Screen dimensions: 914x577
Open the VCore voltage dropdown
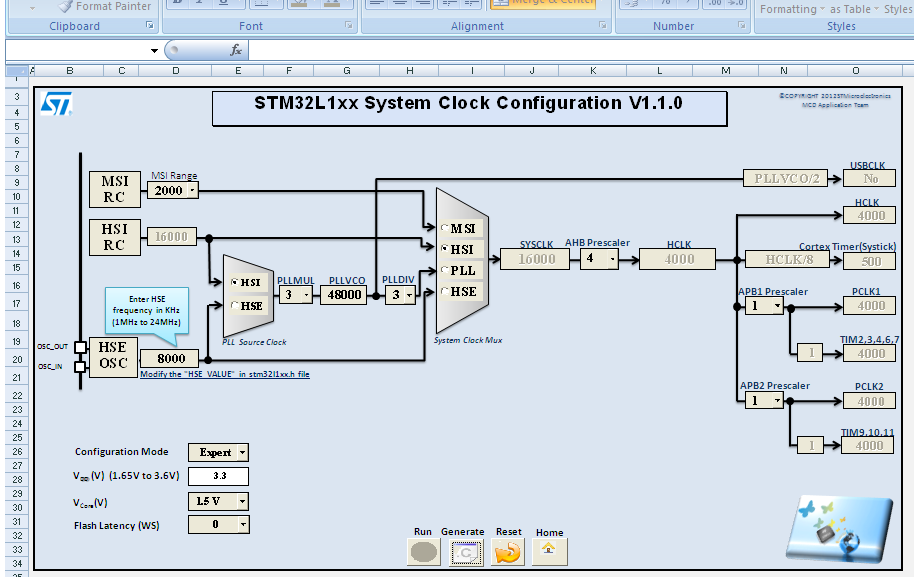242,501
